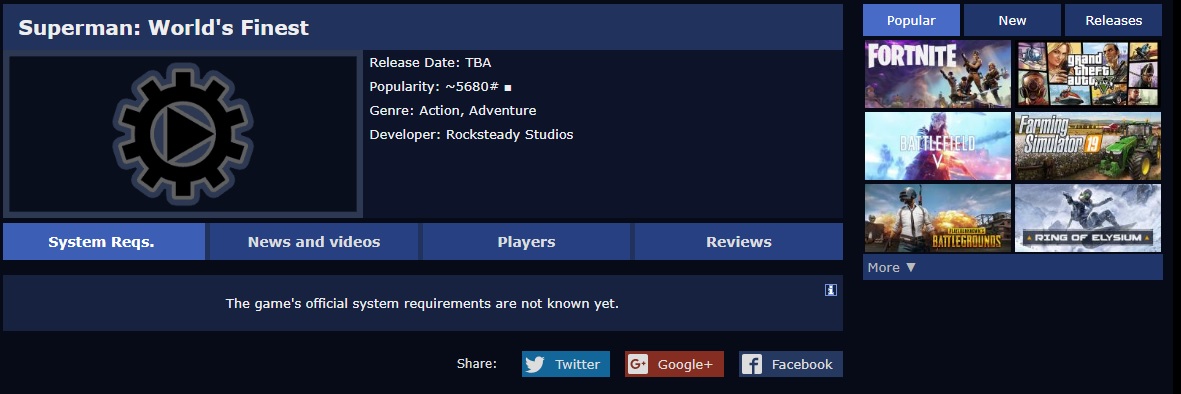Click the Google+ logo icon
The height and width of the screenshot is (394, 1181).
(x=638, y=365)
